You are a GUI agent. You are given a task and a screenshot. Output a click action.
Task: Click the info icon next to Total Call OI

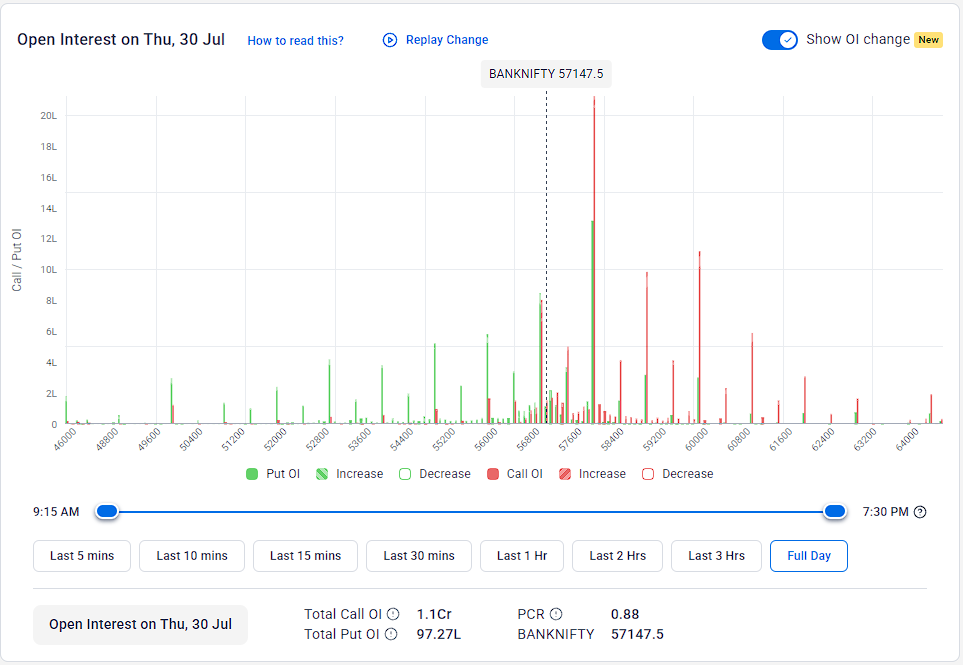[x=393, y=614]
